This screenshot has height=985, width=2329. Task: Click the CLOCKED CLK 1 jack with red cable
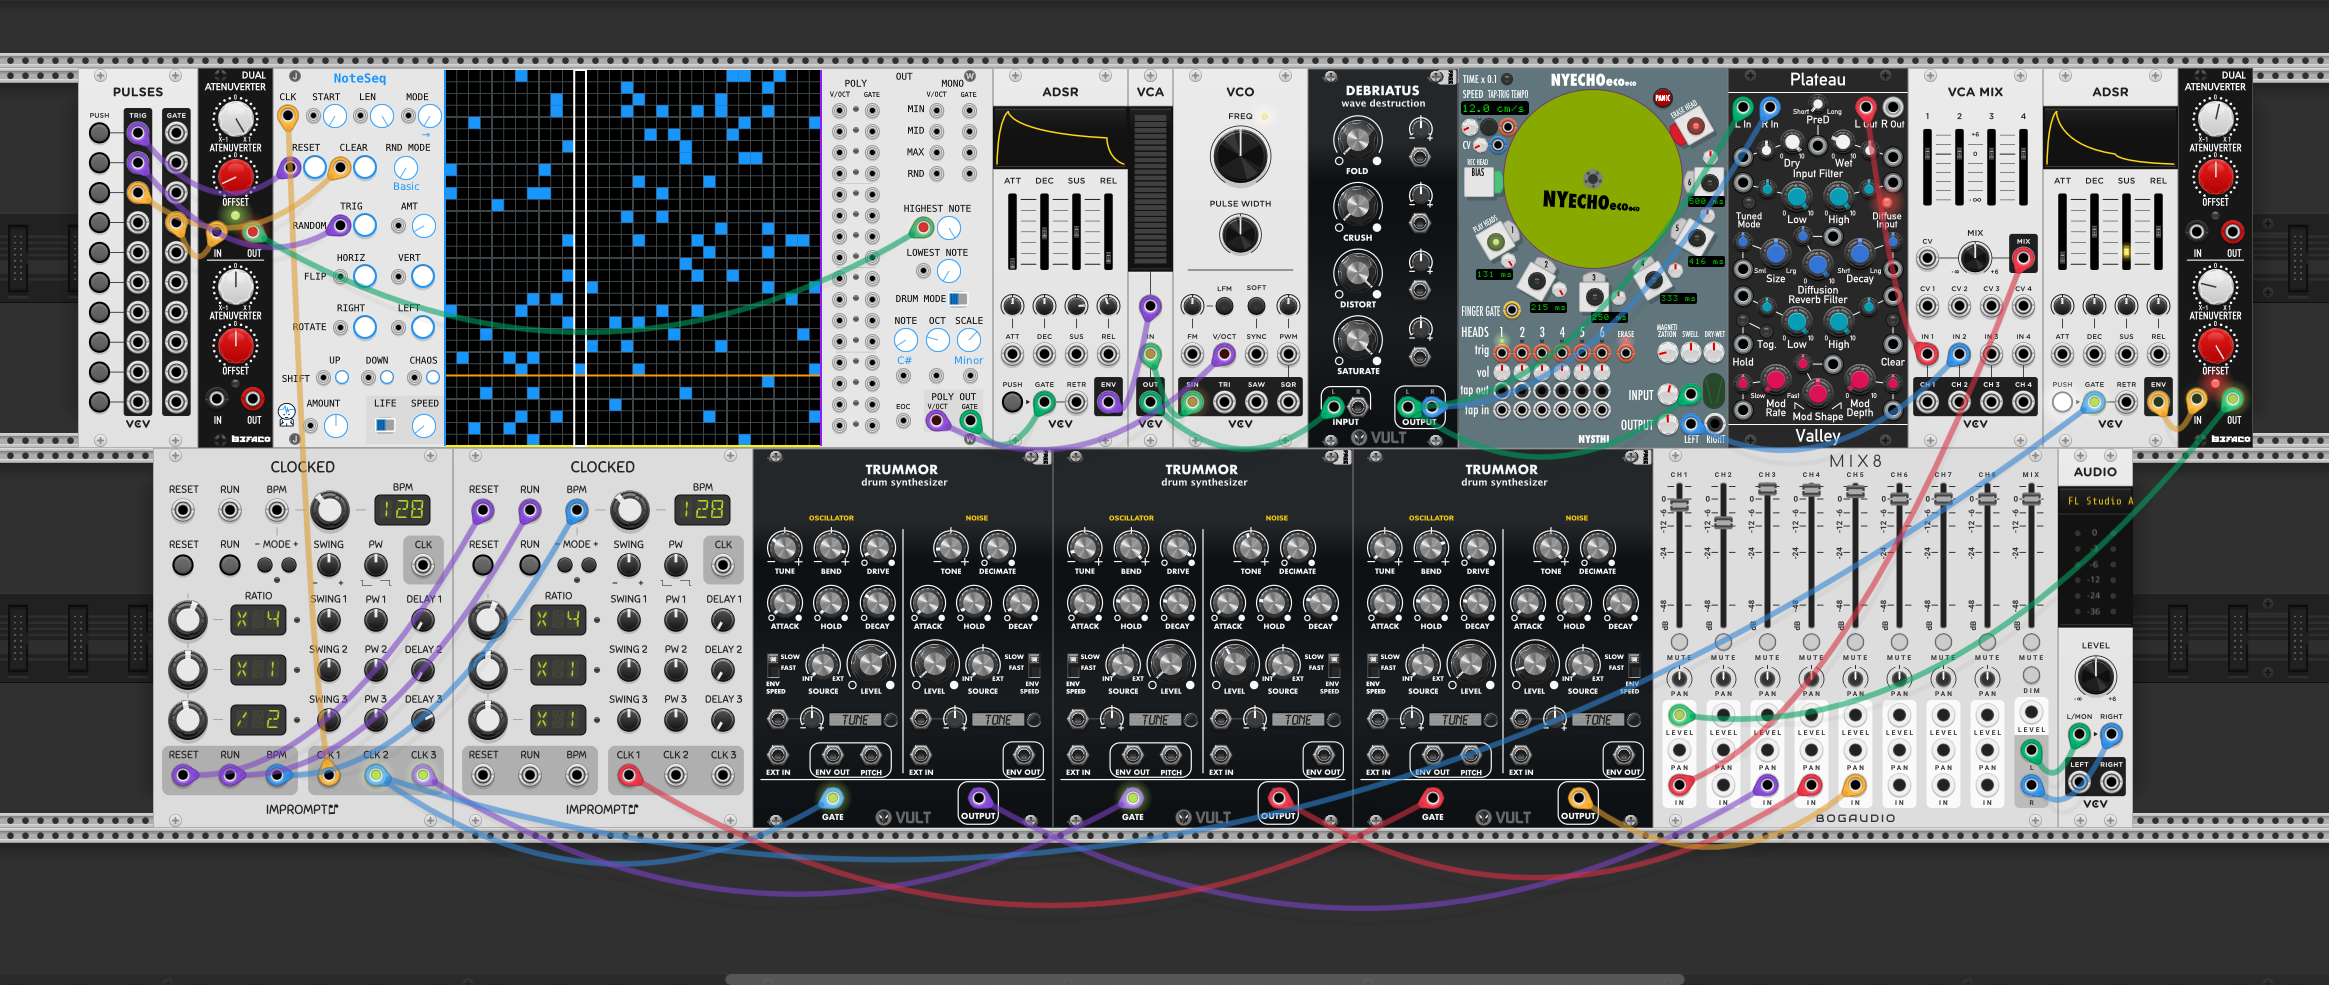(x=628, y=775)
